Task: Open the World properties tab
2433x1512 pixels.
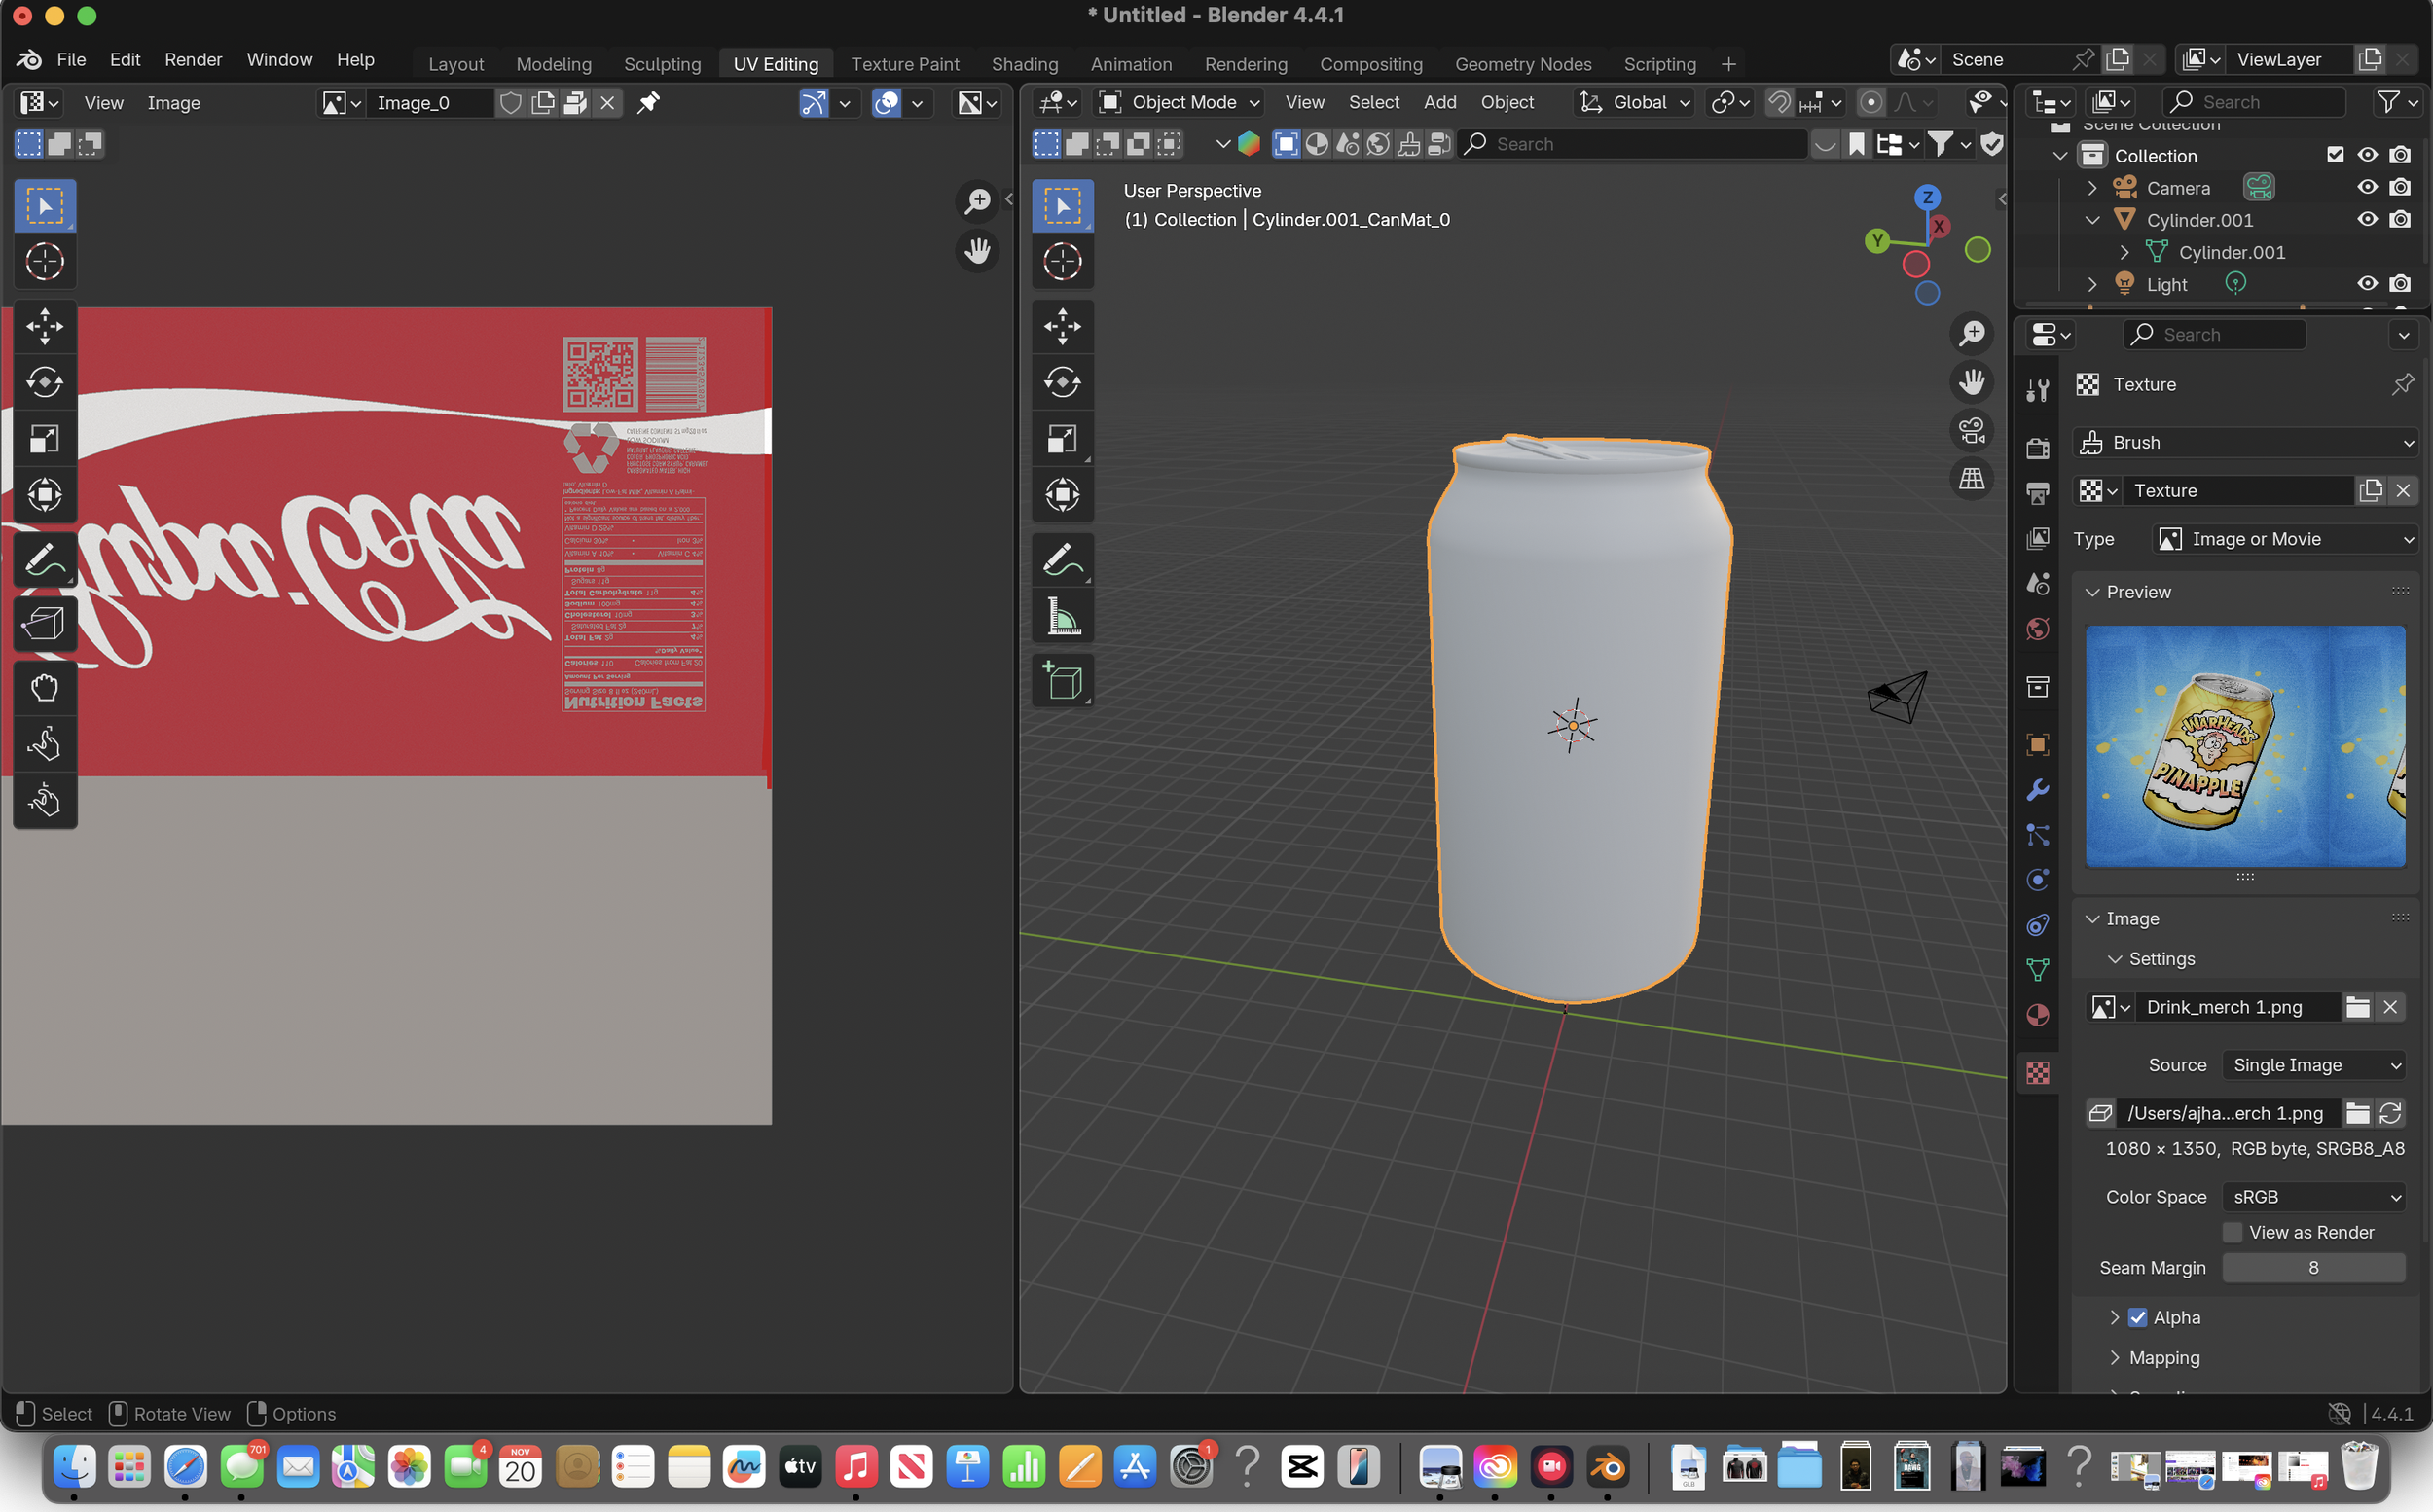Action: (2037, 629)
